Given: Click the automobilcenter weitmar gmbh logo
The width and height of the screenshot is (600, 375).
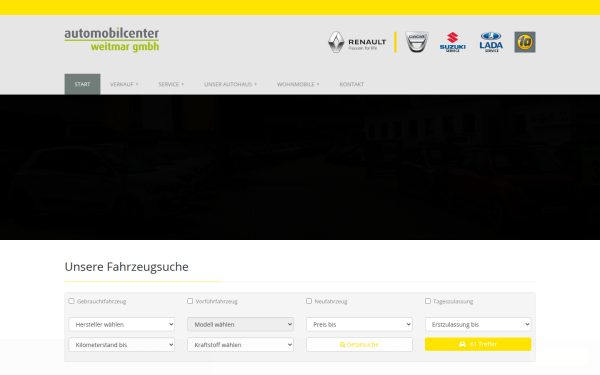Looking at the screenshot, I should click(112, 39).
